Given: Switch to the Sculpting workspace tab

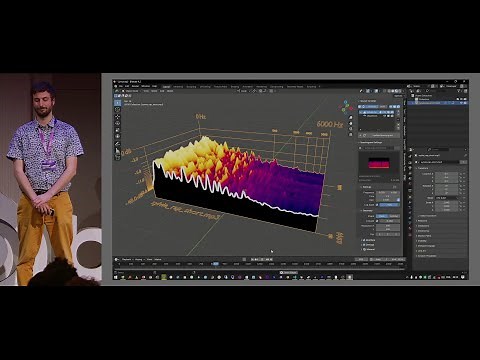Looking at the screenshot, I should [x=191, y=87].
